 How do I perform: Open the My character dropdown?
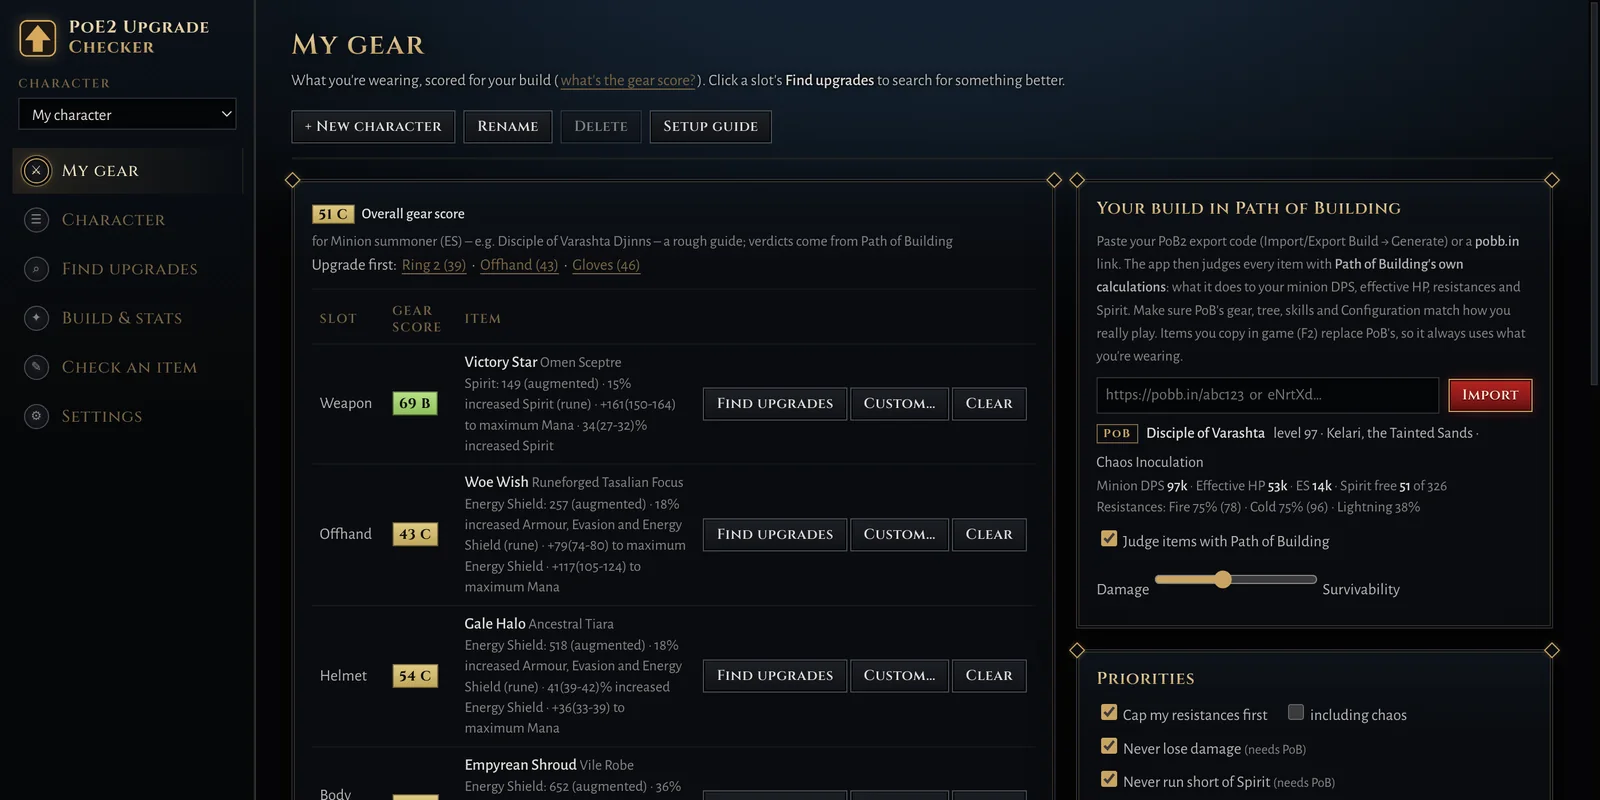click(x=127, y=114)
